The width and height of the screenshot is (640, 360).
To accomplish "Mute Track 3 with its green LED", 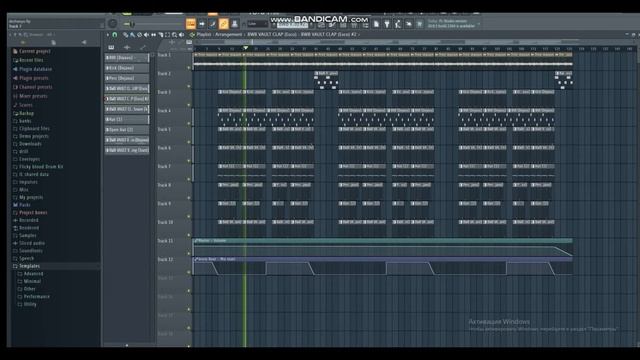I will pos(189,105).
